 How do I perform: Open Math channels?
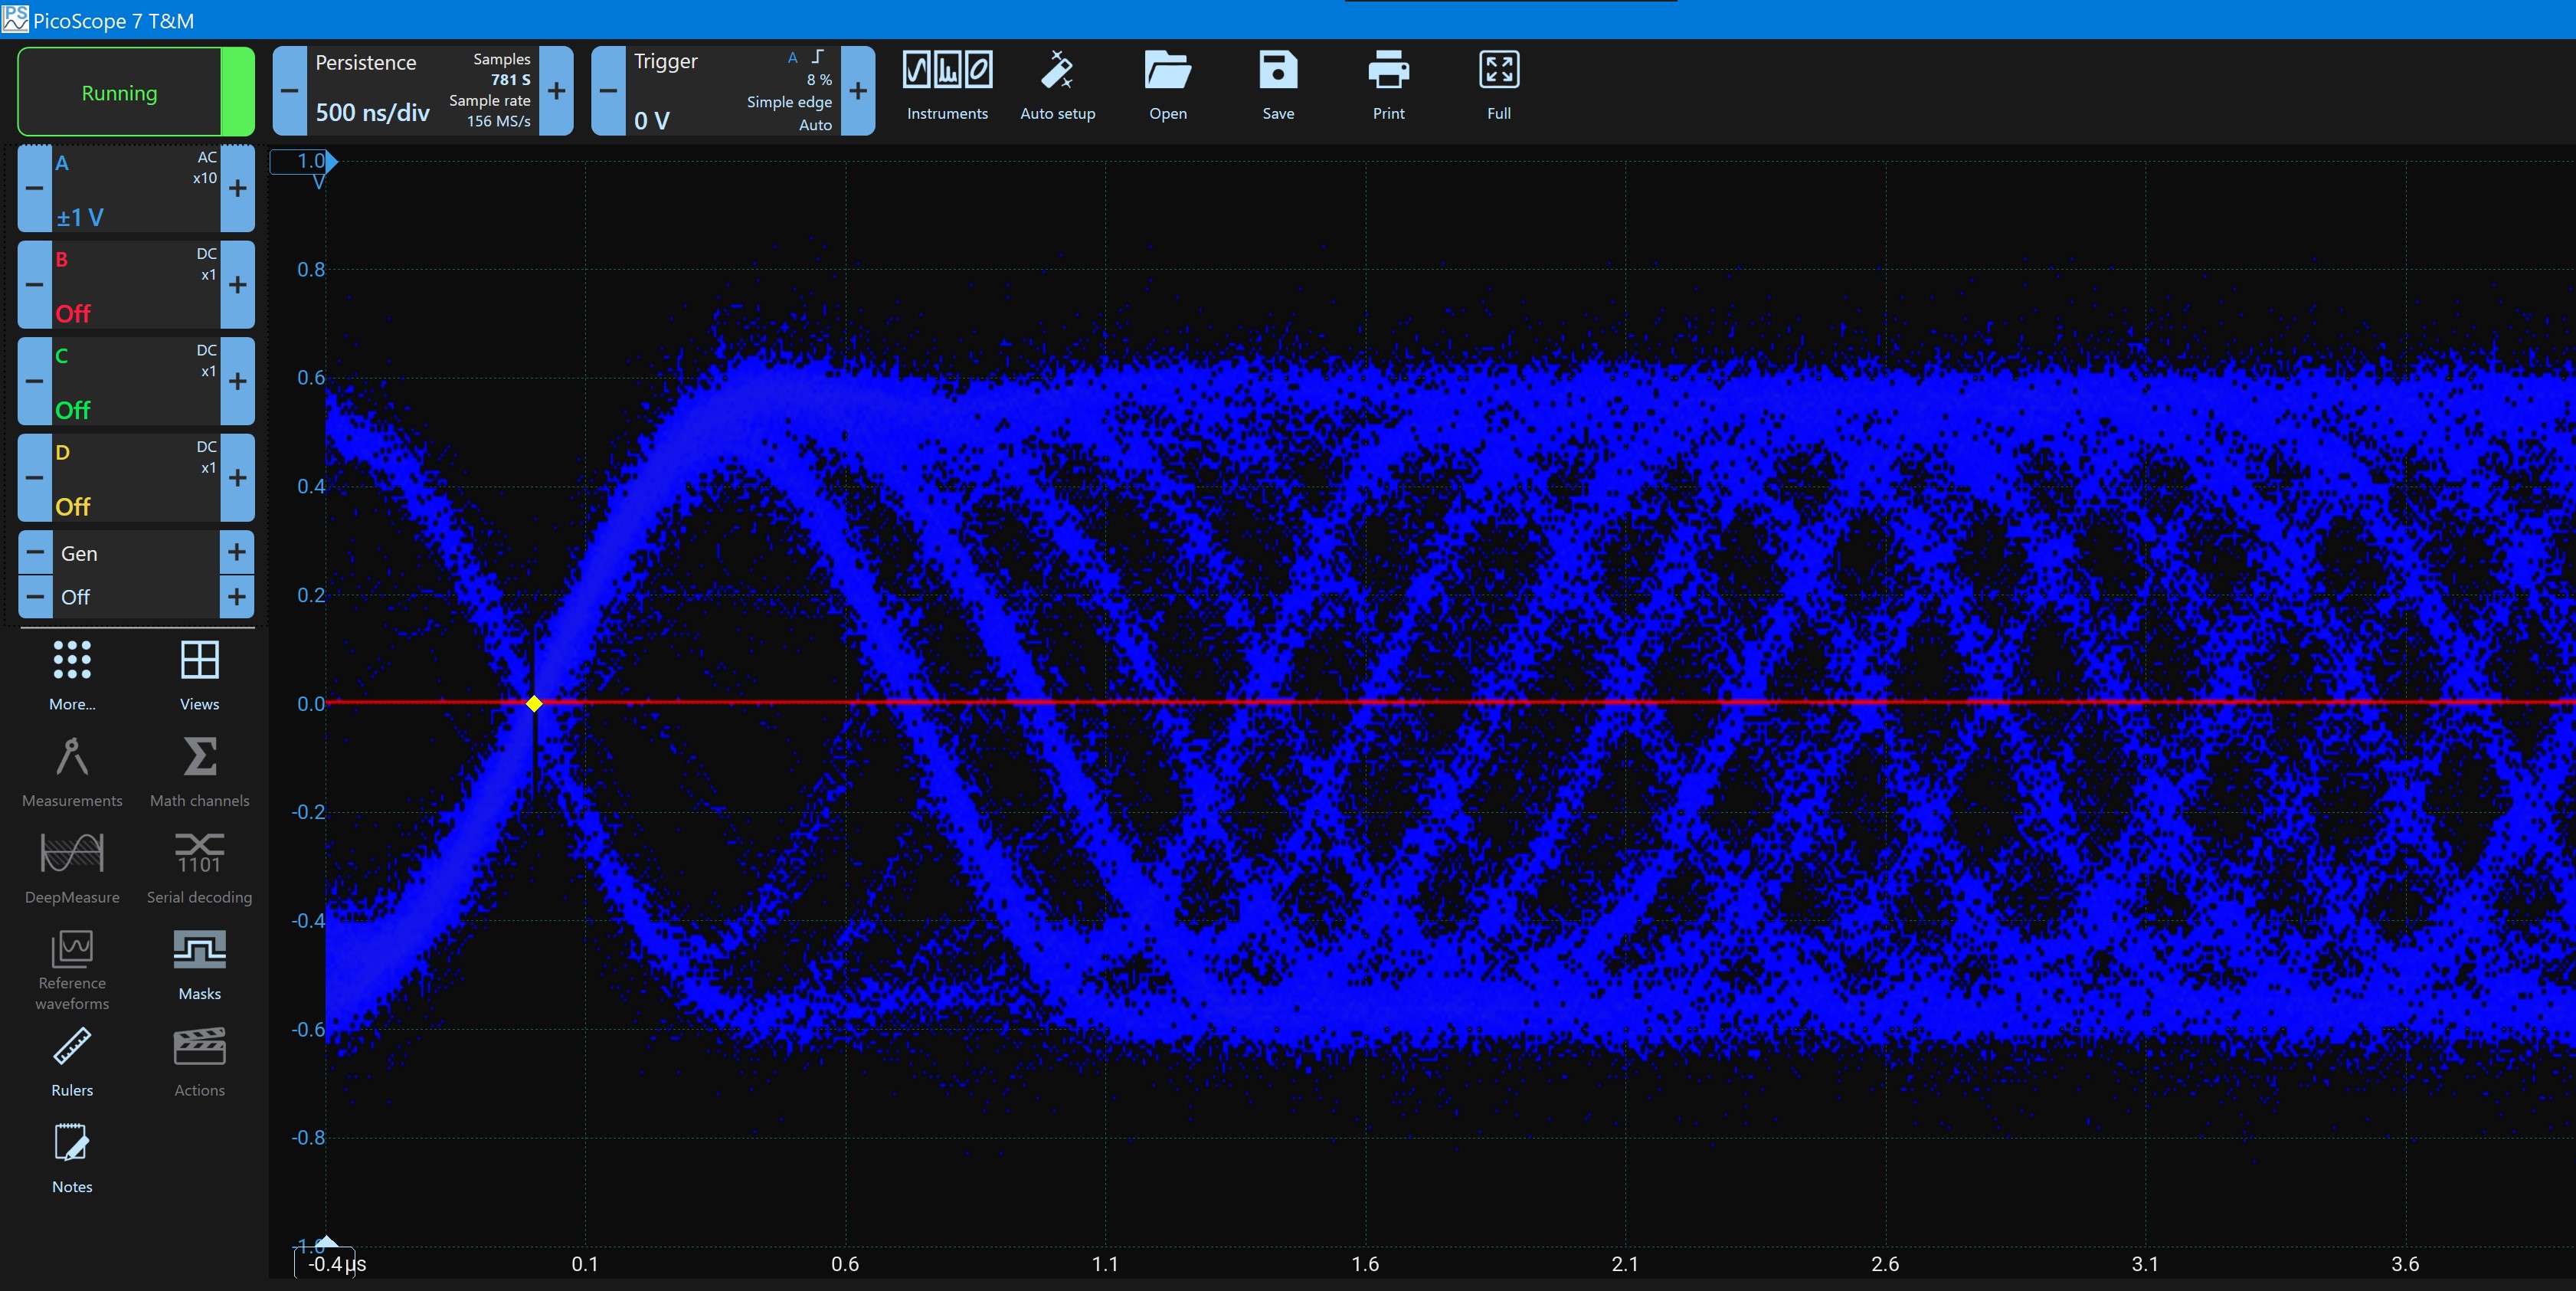pyautogui.click(x=198, y=770)
